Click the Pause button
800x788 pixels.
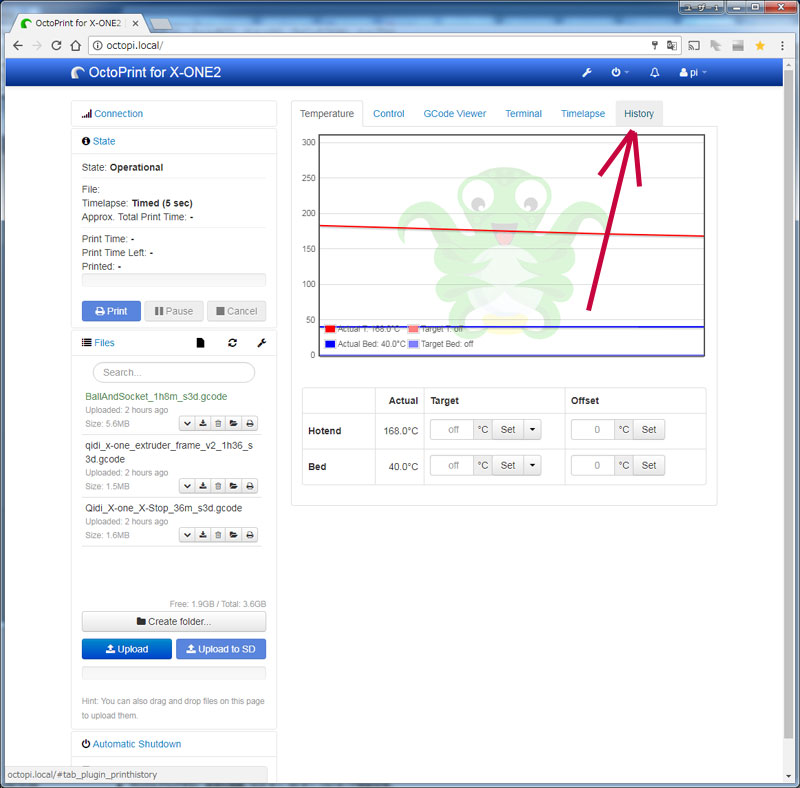[x=174, y=311]
